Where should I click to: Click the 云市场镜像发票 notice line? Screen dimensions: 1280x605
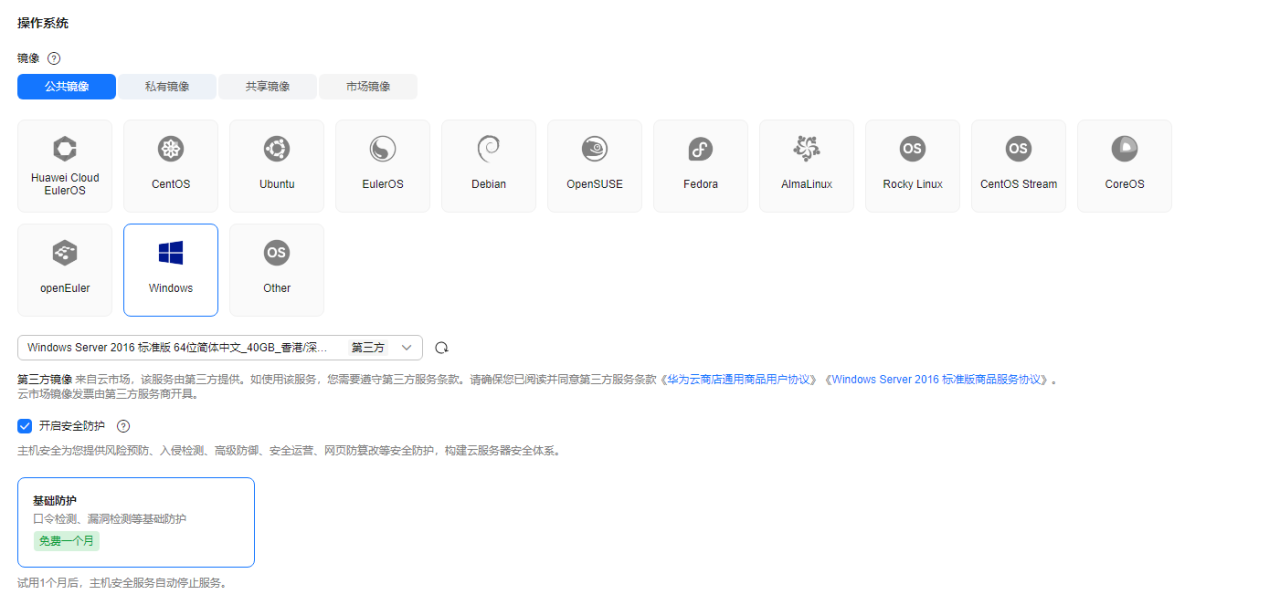(x=108, y=394)
